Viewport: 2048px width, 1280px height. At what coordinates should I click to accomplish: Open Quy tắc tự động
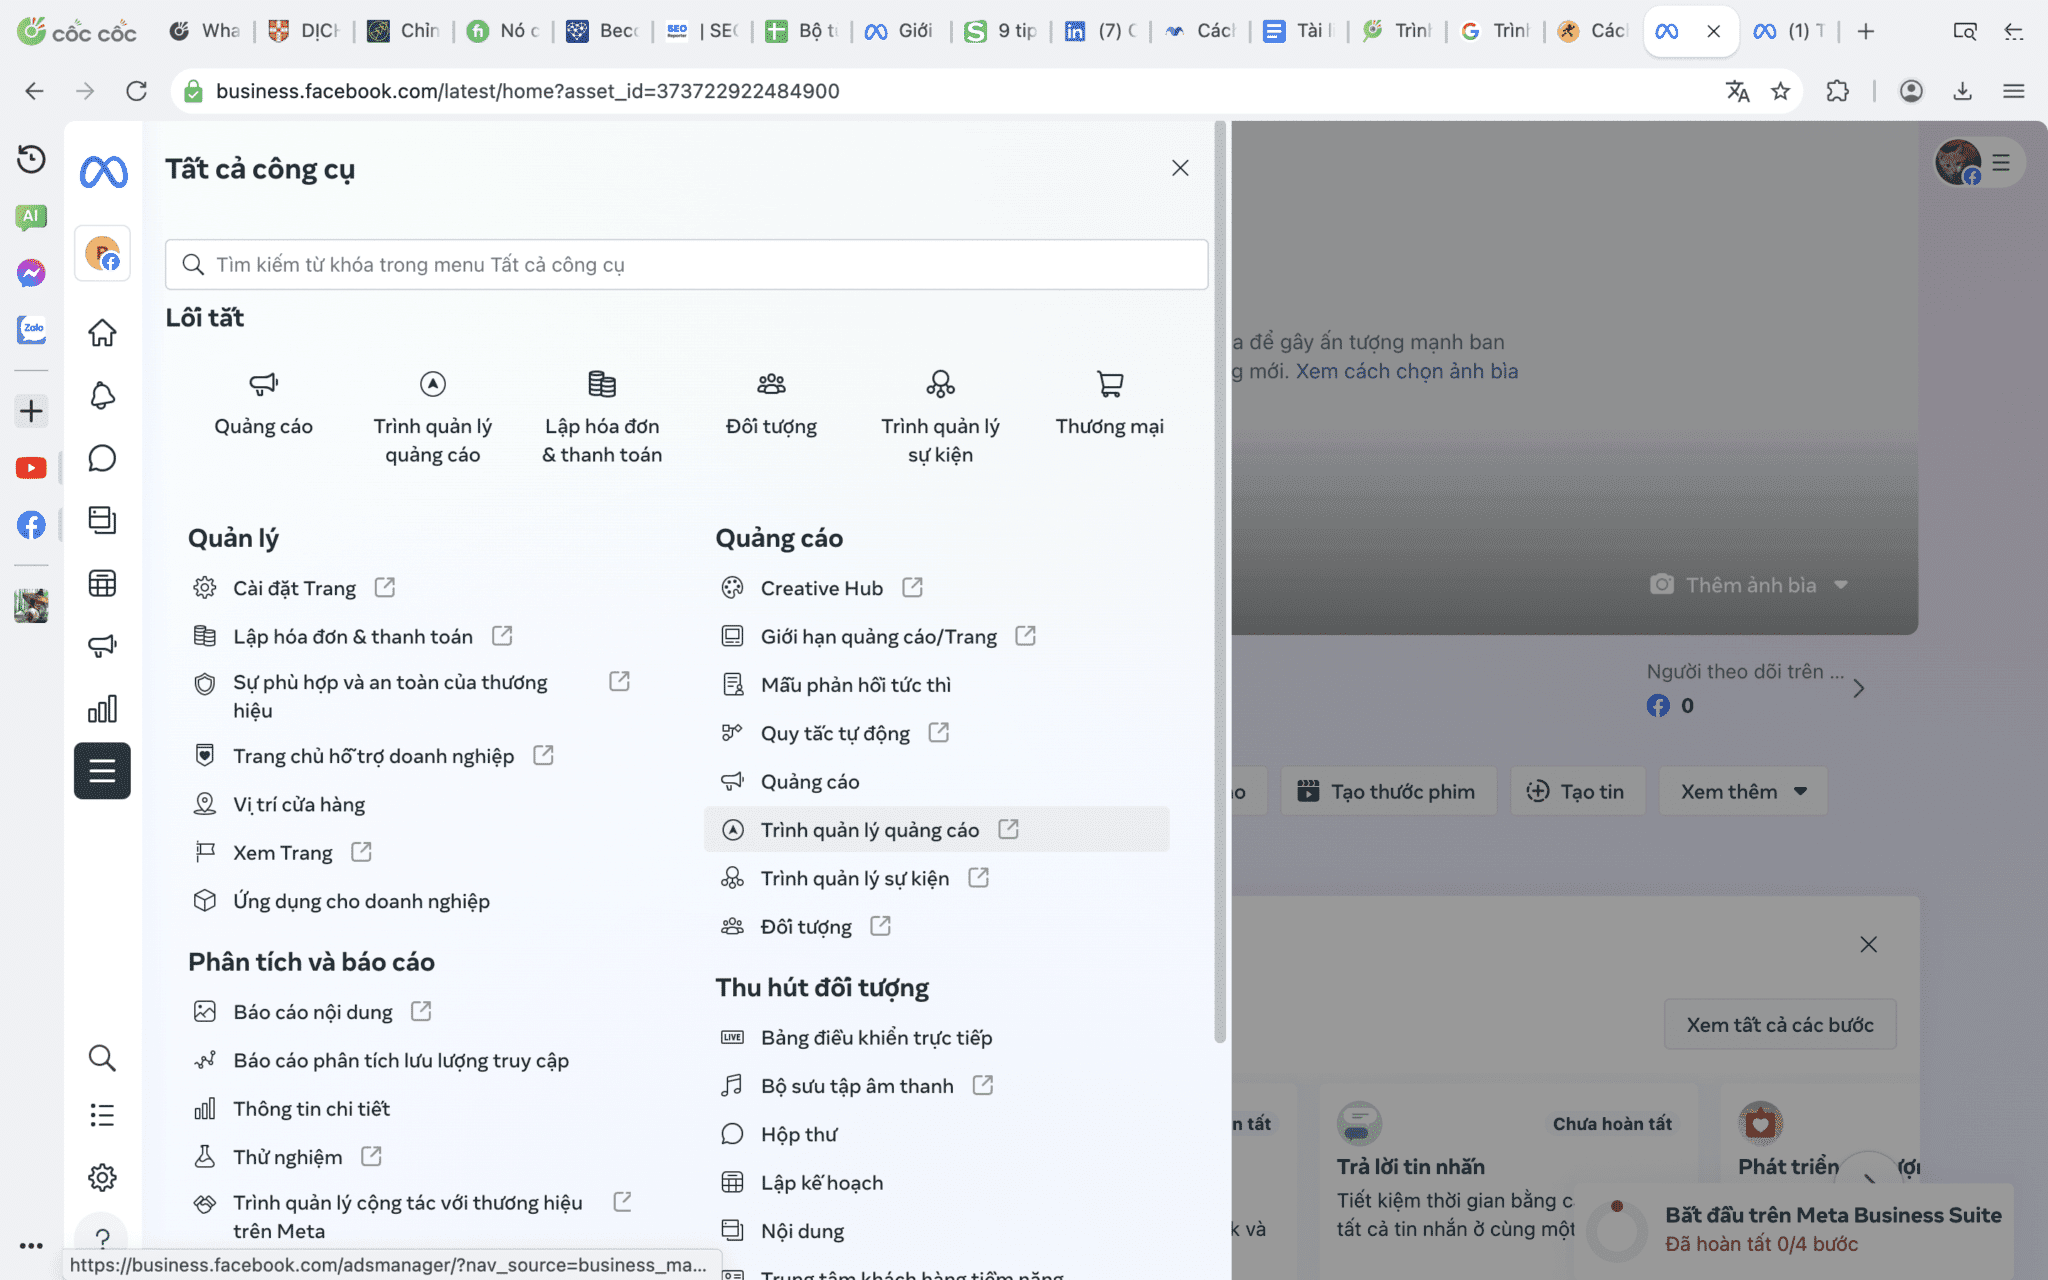click(835, 733)
